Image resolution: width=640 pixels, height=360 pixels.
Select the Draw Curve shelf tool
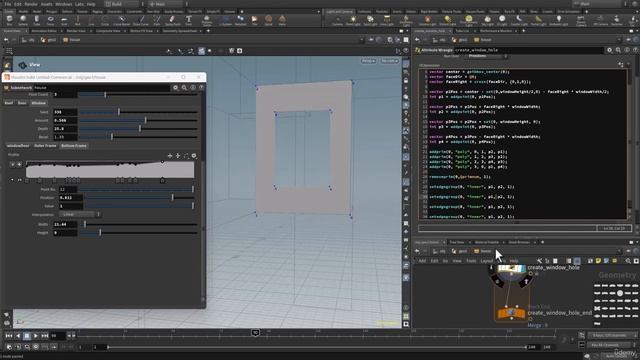(x=141, y=20)
